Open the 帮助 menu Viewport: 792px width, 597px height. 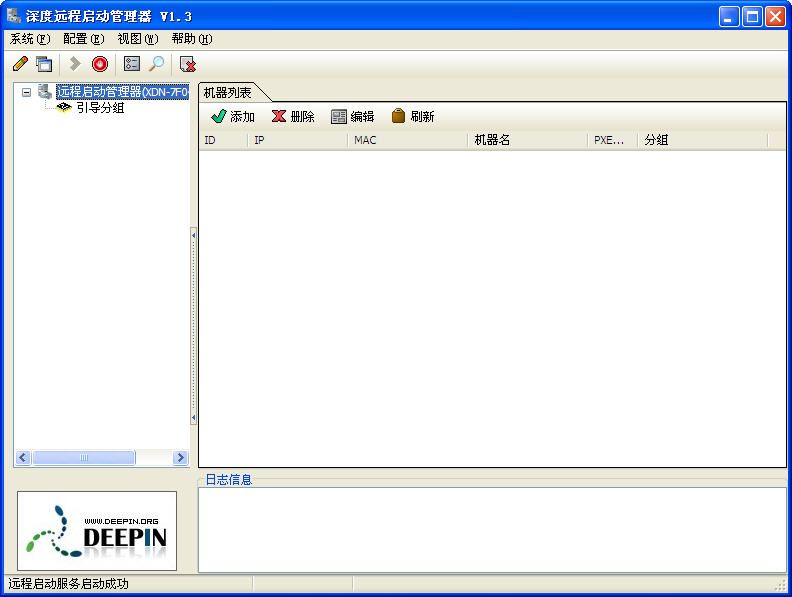(191, 39)
